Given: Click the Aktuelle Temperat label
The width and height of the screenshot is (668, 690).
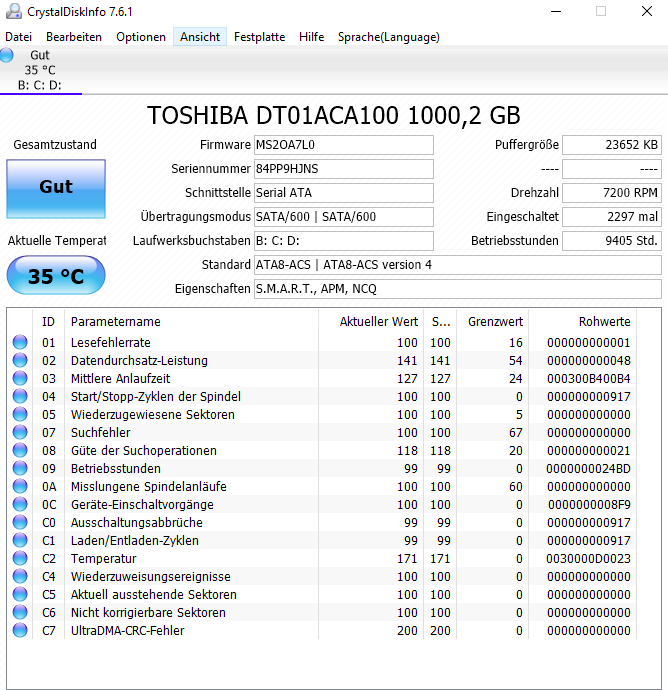Looking at the screenshot, I should pyautogui.click(x=57, y=241).
